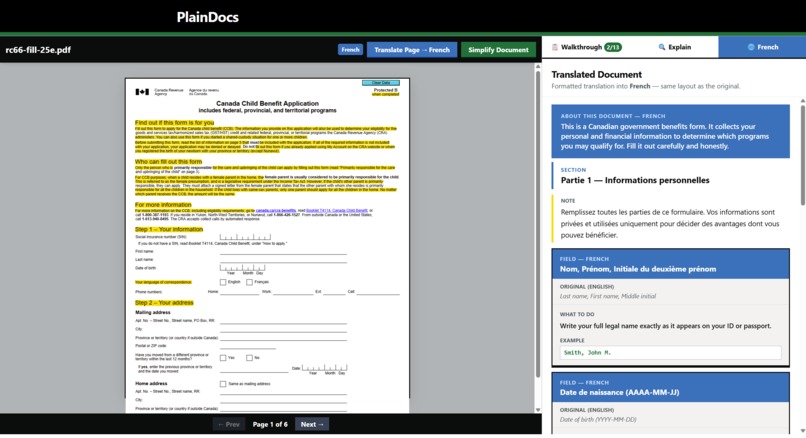
Task: Click the Ext phone extension field
Action: (334, 292)
